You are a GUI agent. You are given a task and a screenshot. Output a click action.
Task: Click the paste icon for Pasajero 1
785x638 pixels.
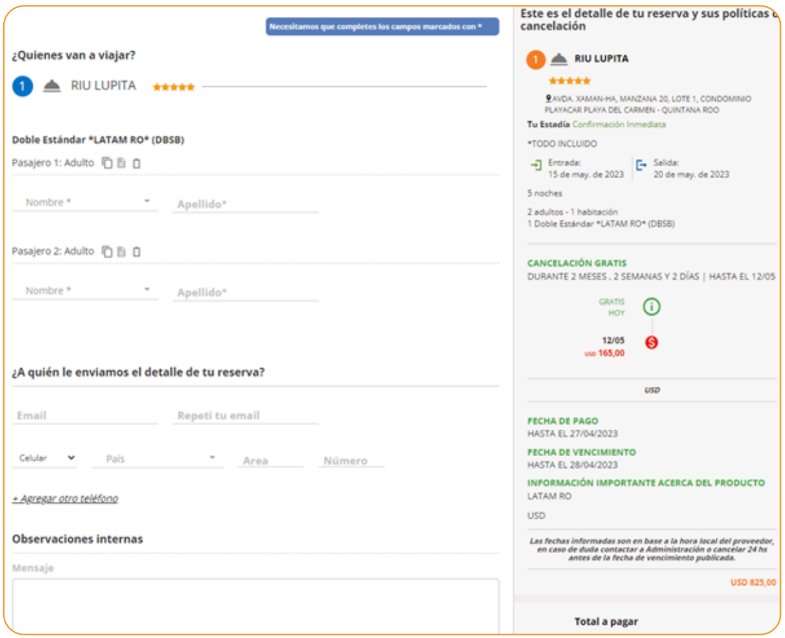pos(121,163)
